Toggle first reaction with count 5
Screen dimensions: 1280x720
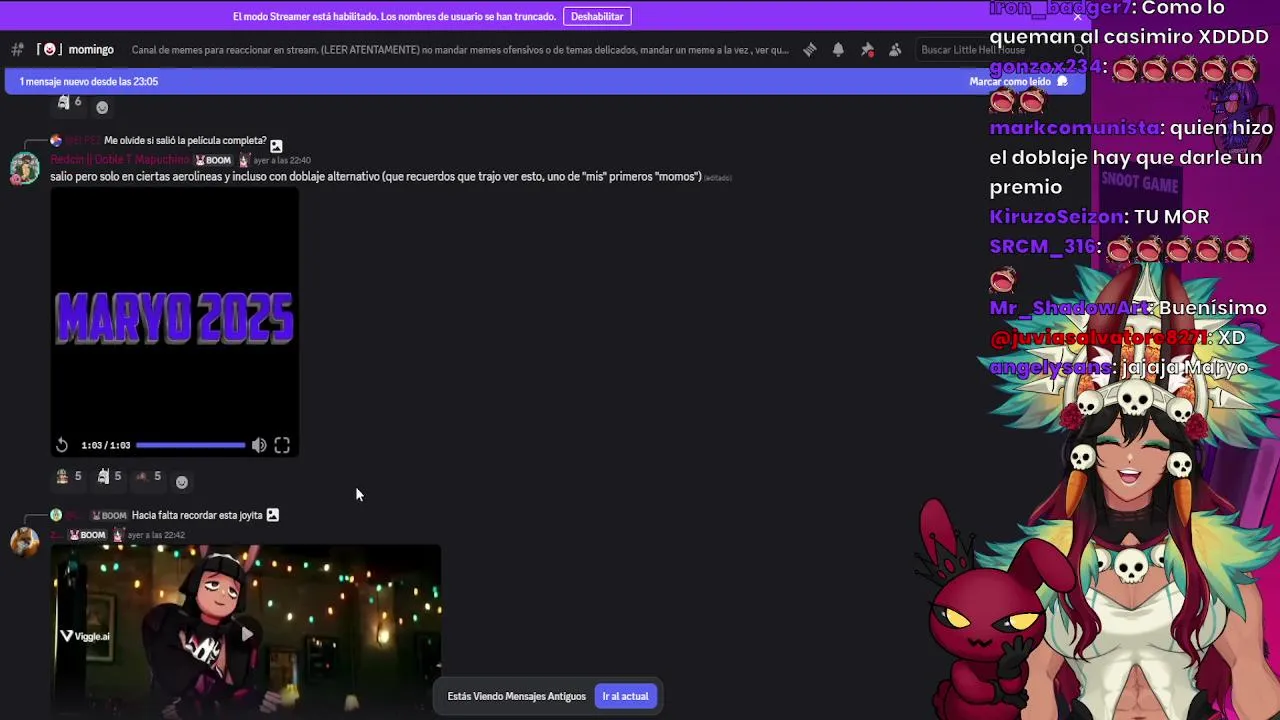point(69,477)
